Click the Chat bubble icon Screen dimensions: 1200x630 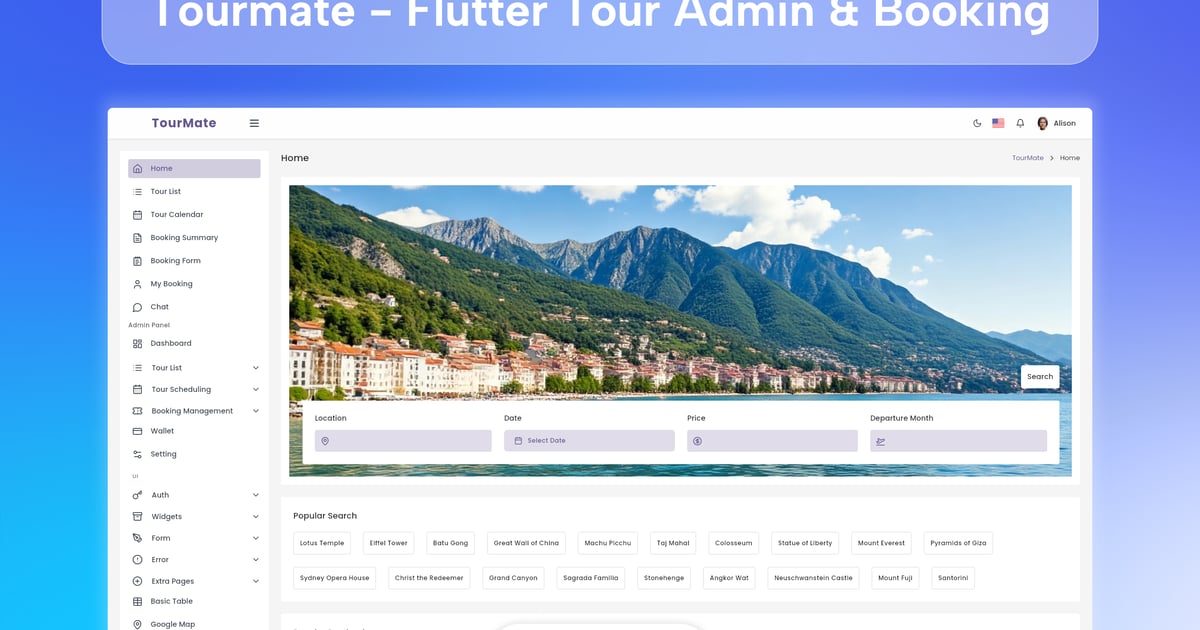(x=138, y=307)
